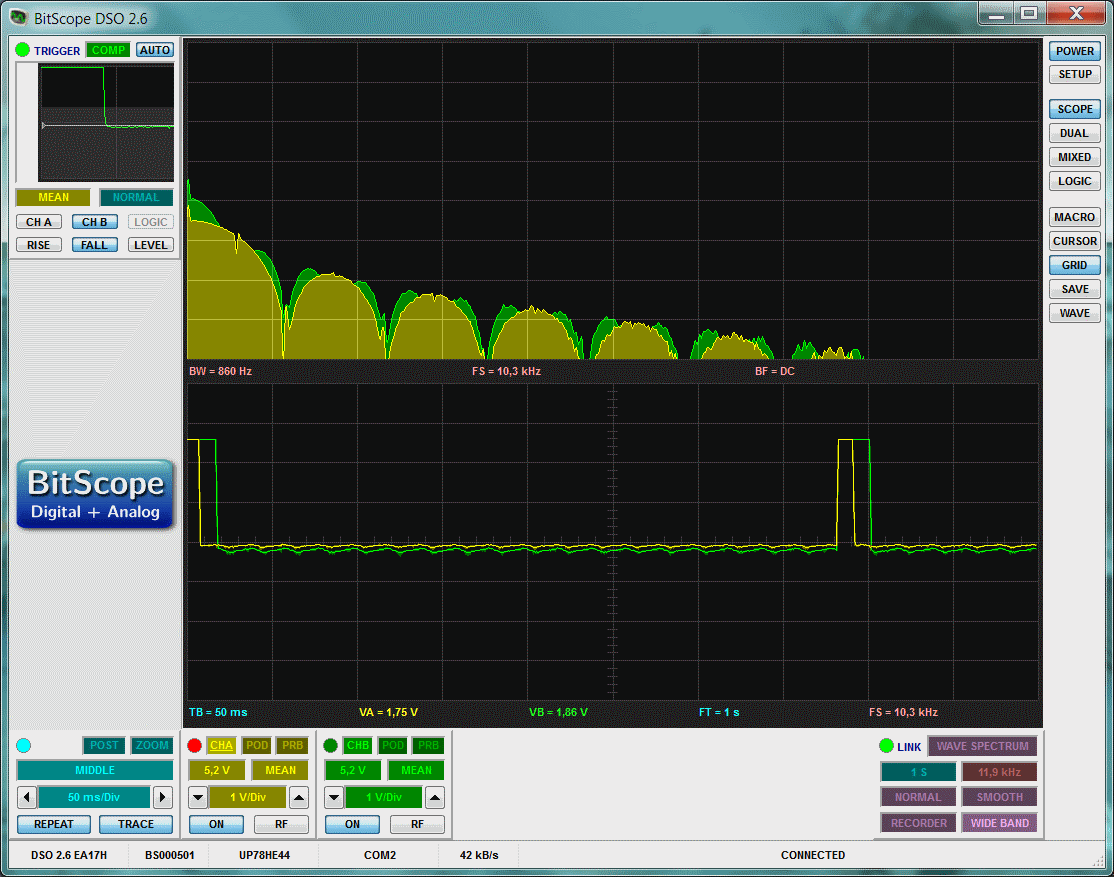
Task: Click the SMOOTH spectrum button
Action: click(1000, 797)
